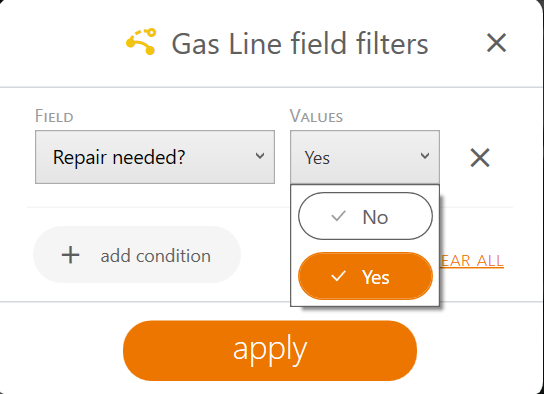Image resolution: width=544 pixels, height=394 pixels.
Task: Clear all filter conditions
Action: [472, 261]
